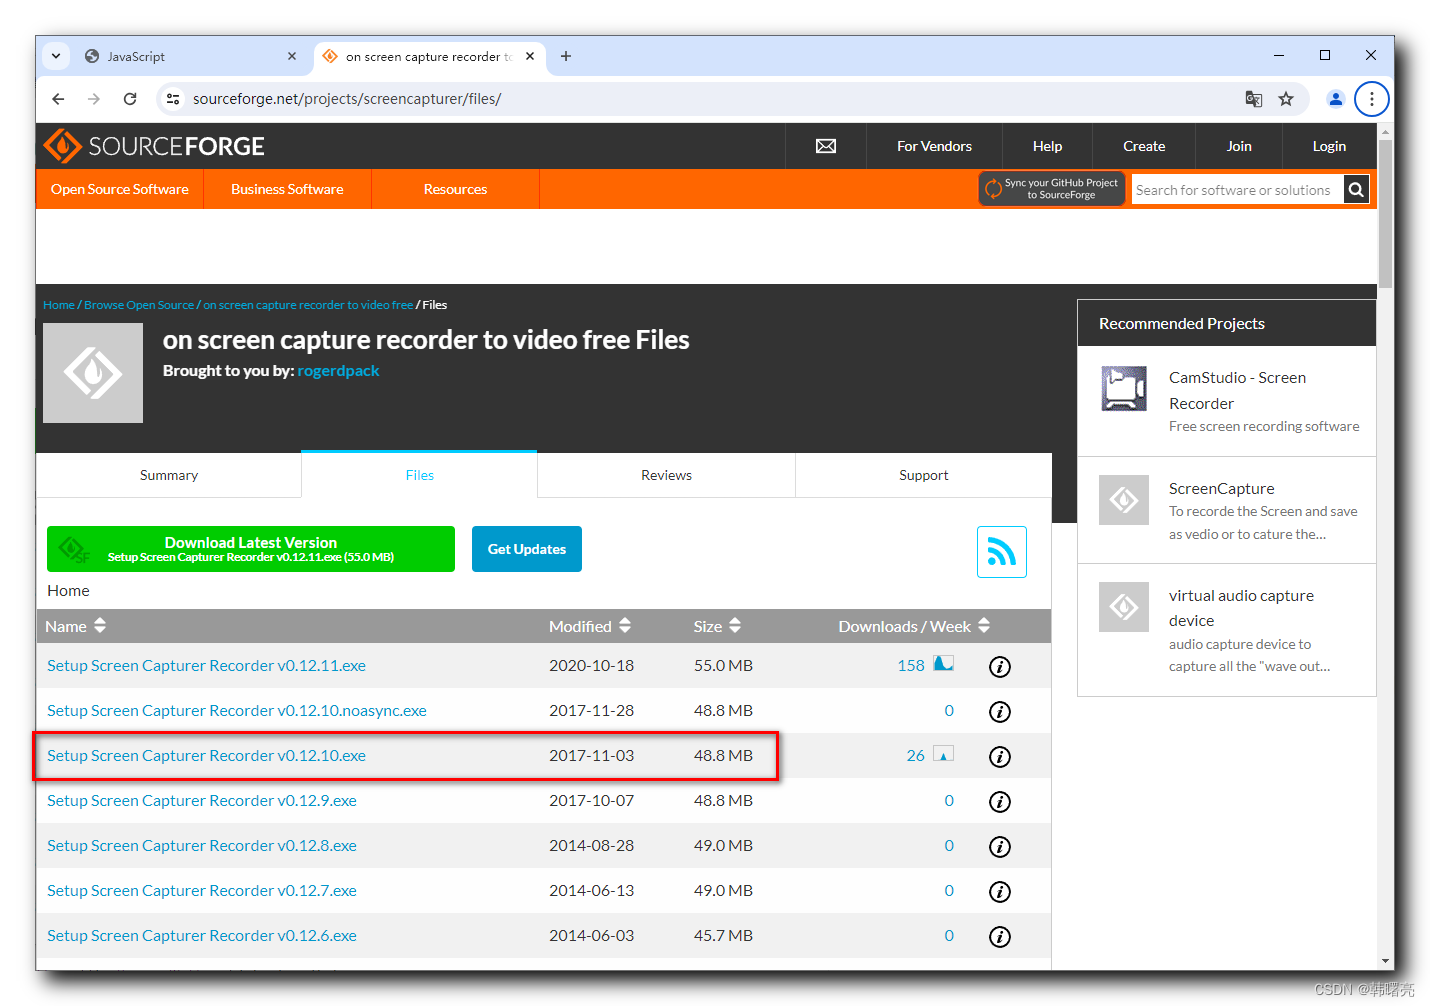Switch to the JavaScript browser tab
This screenshot has width=1430, height=1006.
[190, 56]
